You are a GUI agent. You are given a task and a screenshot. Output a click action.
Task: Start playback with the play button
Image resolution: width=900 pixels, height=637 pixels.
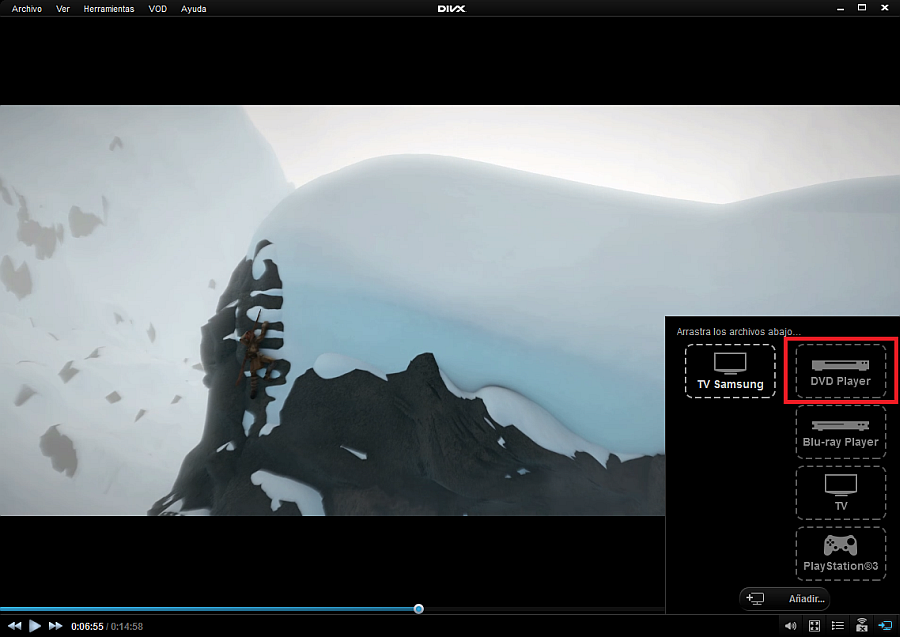tap(34, 626)
